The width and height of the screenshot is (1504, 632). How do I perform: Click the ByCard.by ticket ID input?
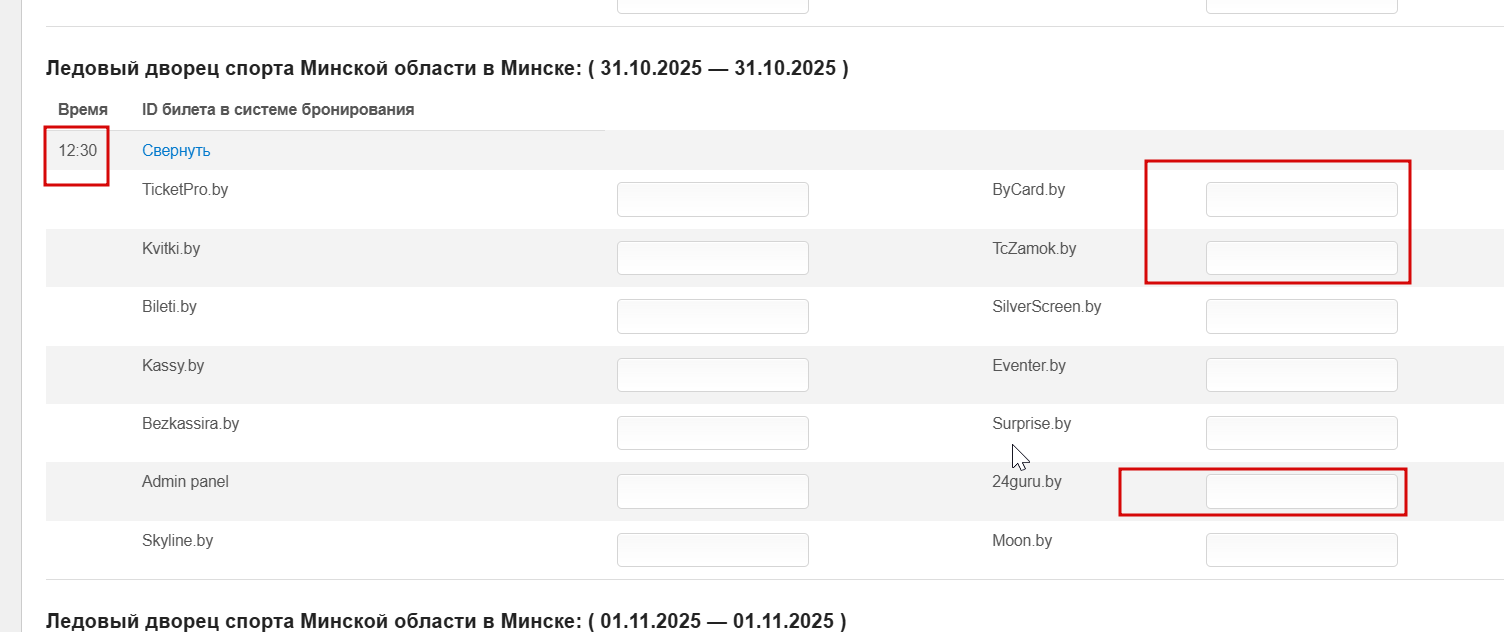click(x=1301, y=200)
